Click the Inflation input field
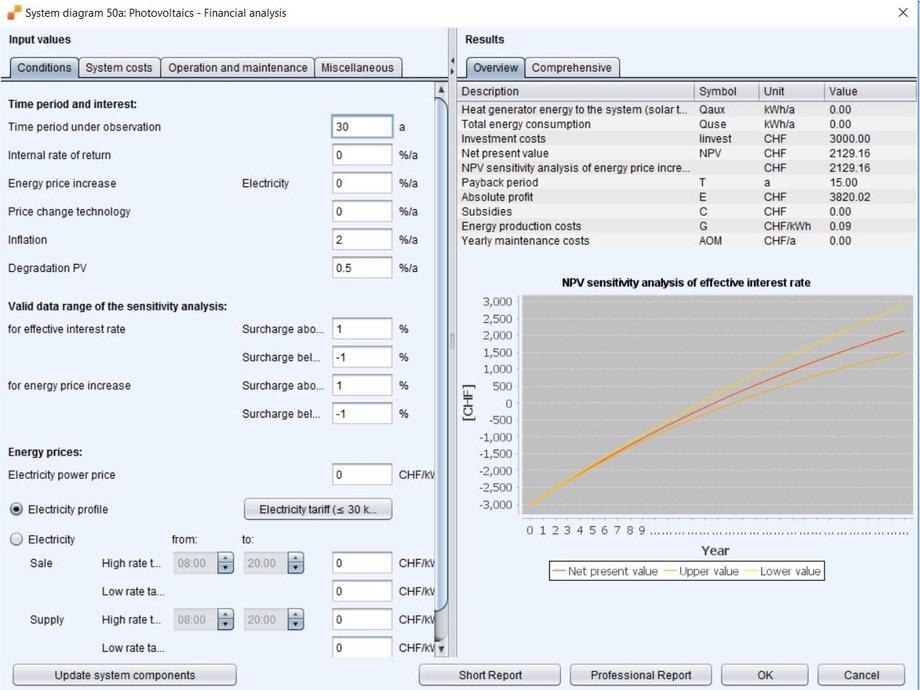 tap(362, 240)
